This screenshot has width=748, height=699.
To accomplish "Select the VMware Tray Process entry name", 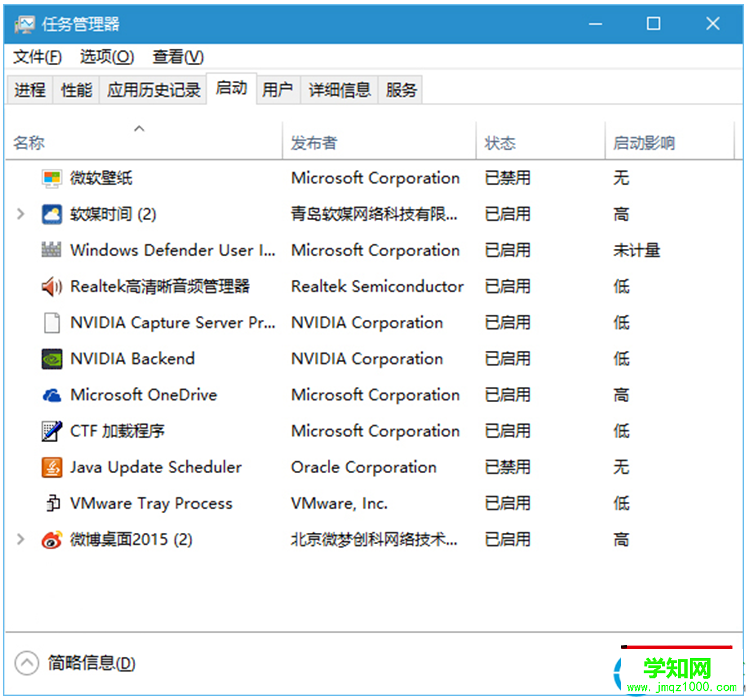I will coord(151,504).
